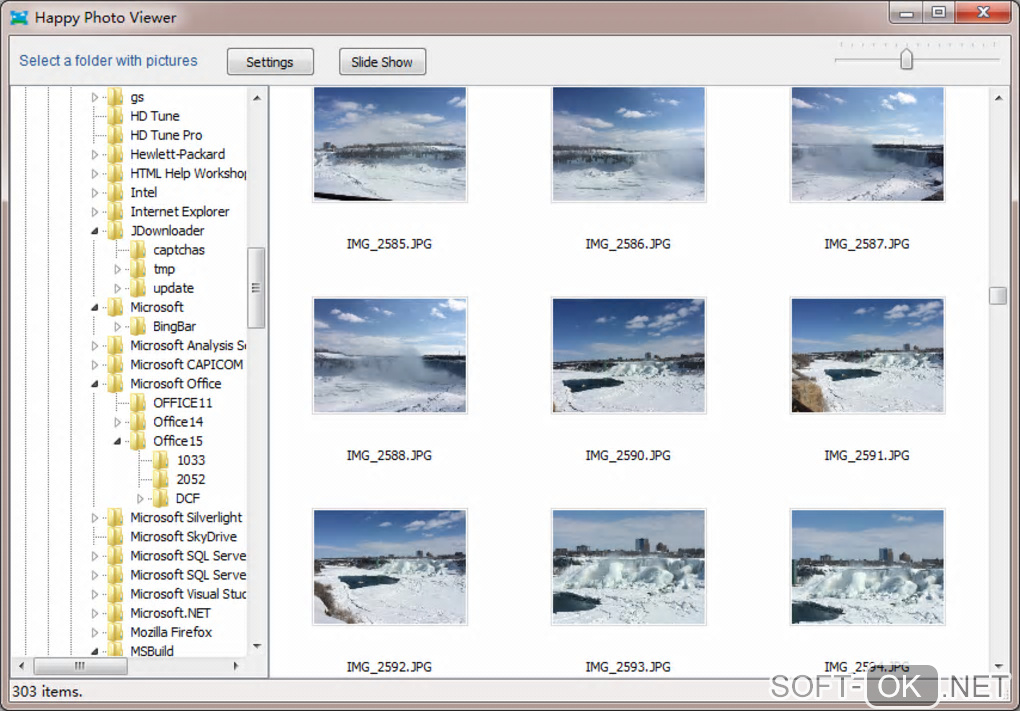Click the thumbnail pane vertical scrollbar thumb
This screenshot has width=1020, height=711.
pyautogui.click(x=998, y=295)
